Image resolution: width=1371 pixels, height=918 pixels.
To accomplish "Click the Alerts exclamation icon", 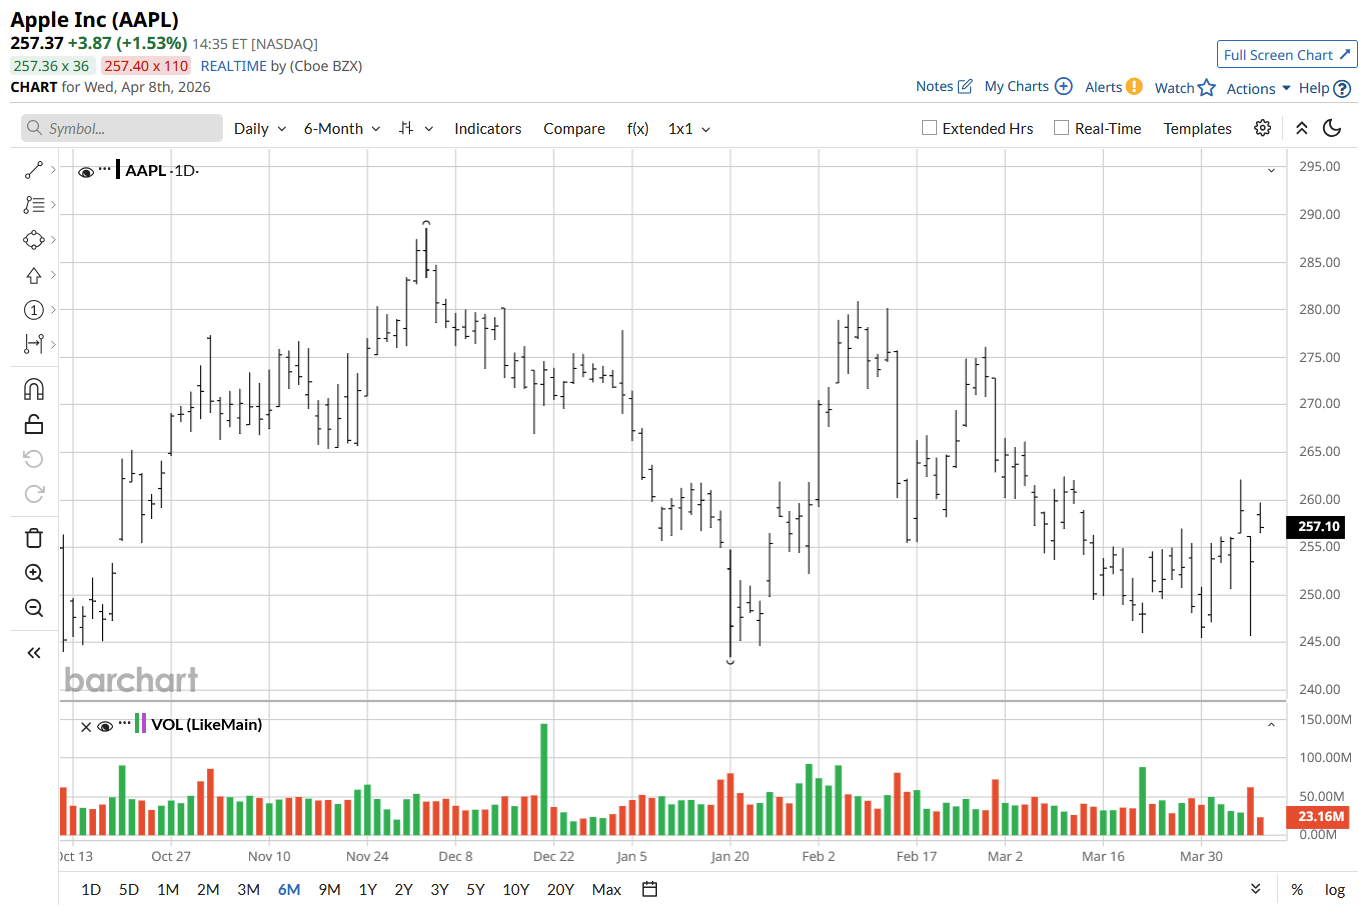I will [1134, 86].
